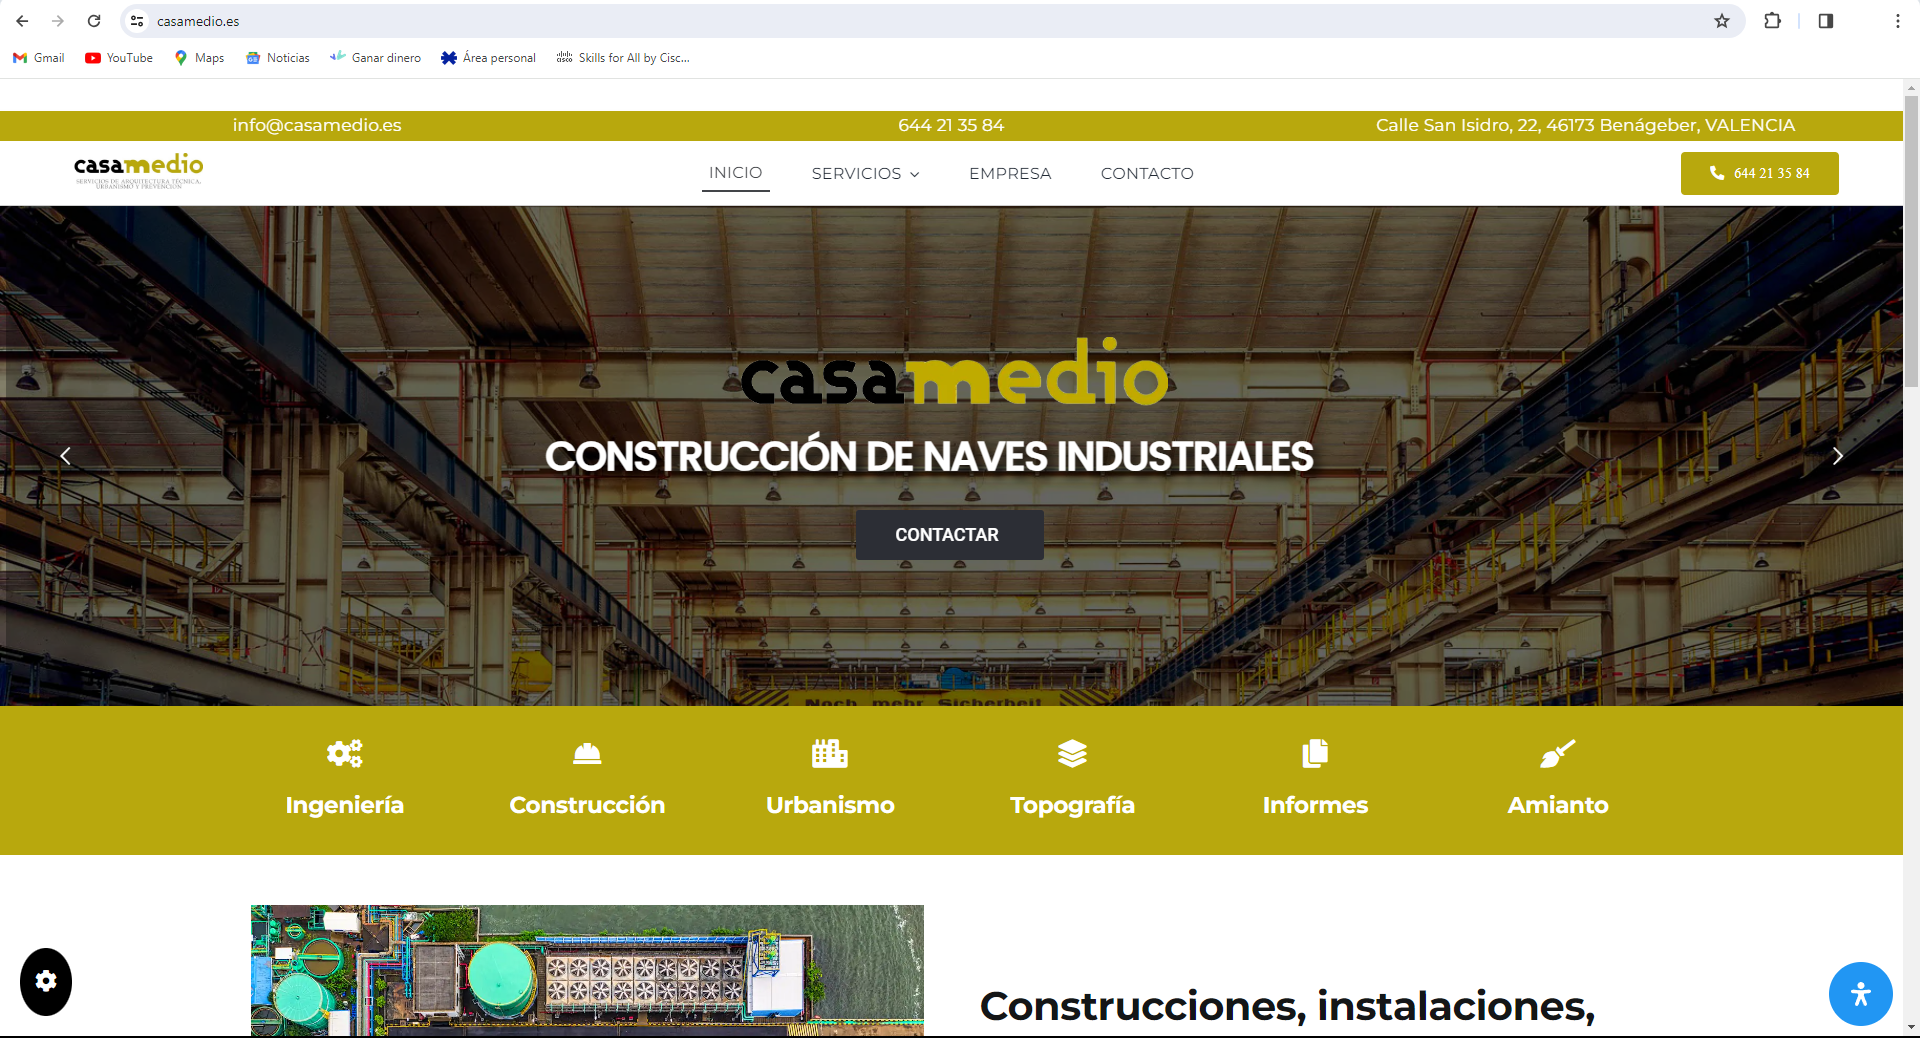Click the 'CONSTRUCCIÓN DE NAVES INDUSTRIALES' heading

pyautogui.click(x=929, y=457)
